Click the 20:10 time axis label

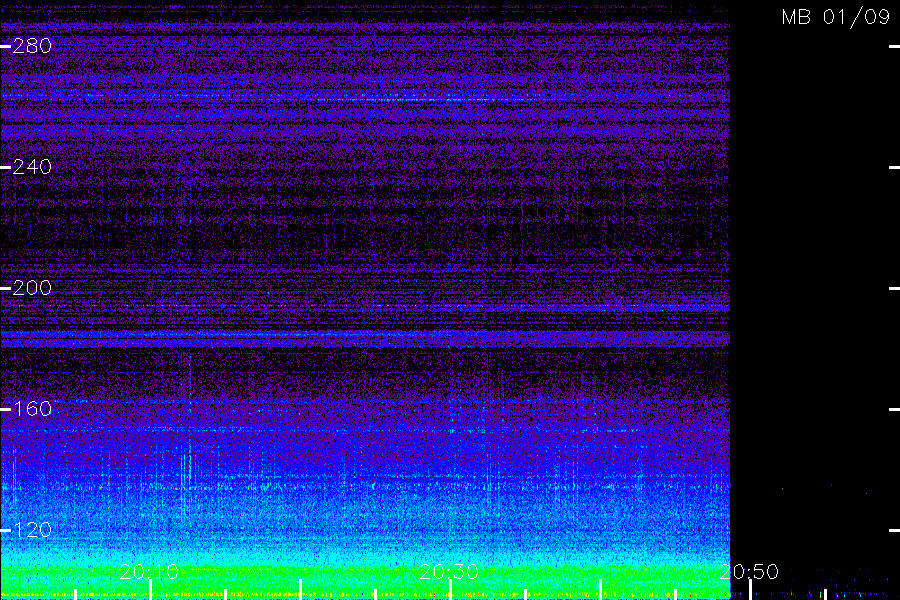tap(149, 572)
